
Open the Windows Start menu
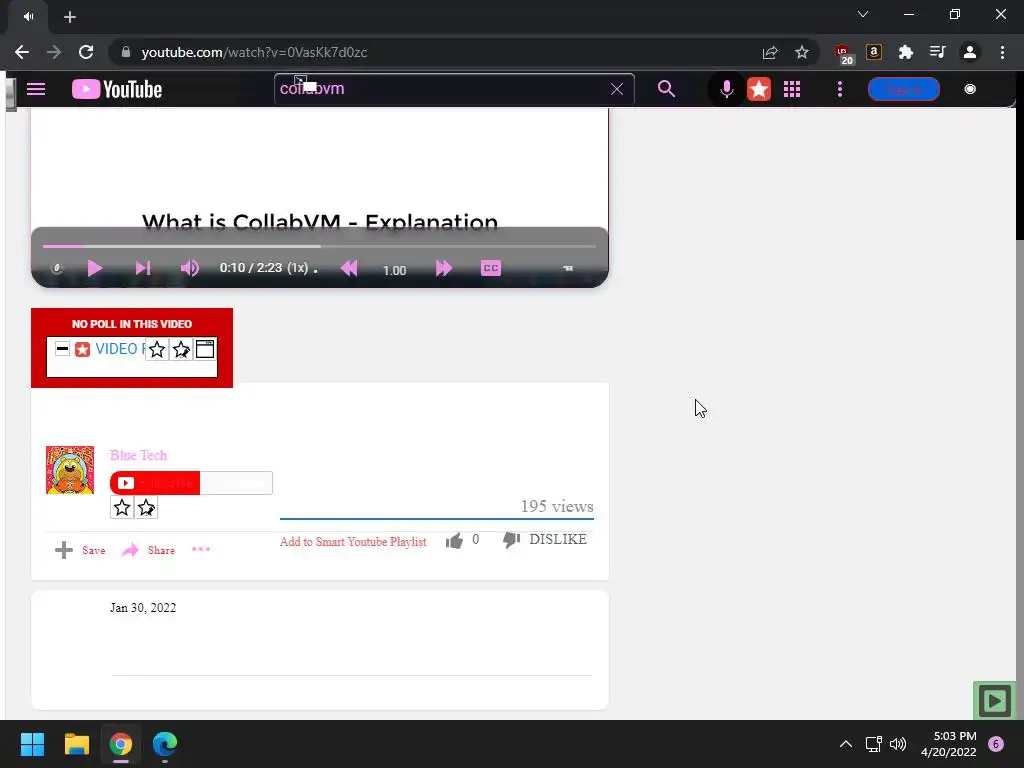point(32,744)
